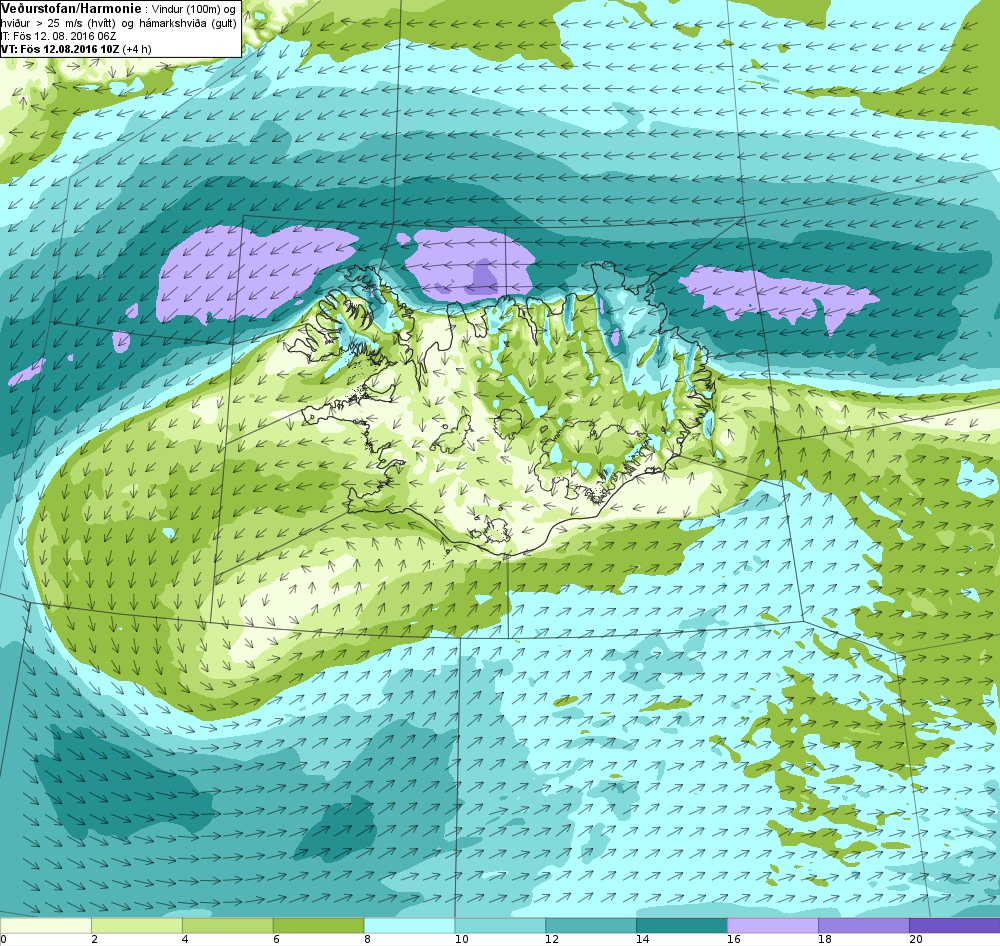Click the 'VT: Fös 12.08.2016 10Z (+4 h)' line
Image resolution: width=1000 pixels, height=946 pixels.
pyautogui.click(x=77, y=49)
